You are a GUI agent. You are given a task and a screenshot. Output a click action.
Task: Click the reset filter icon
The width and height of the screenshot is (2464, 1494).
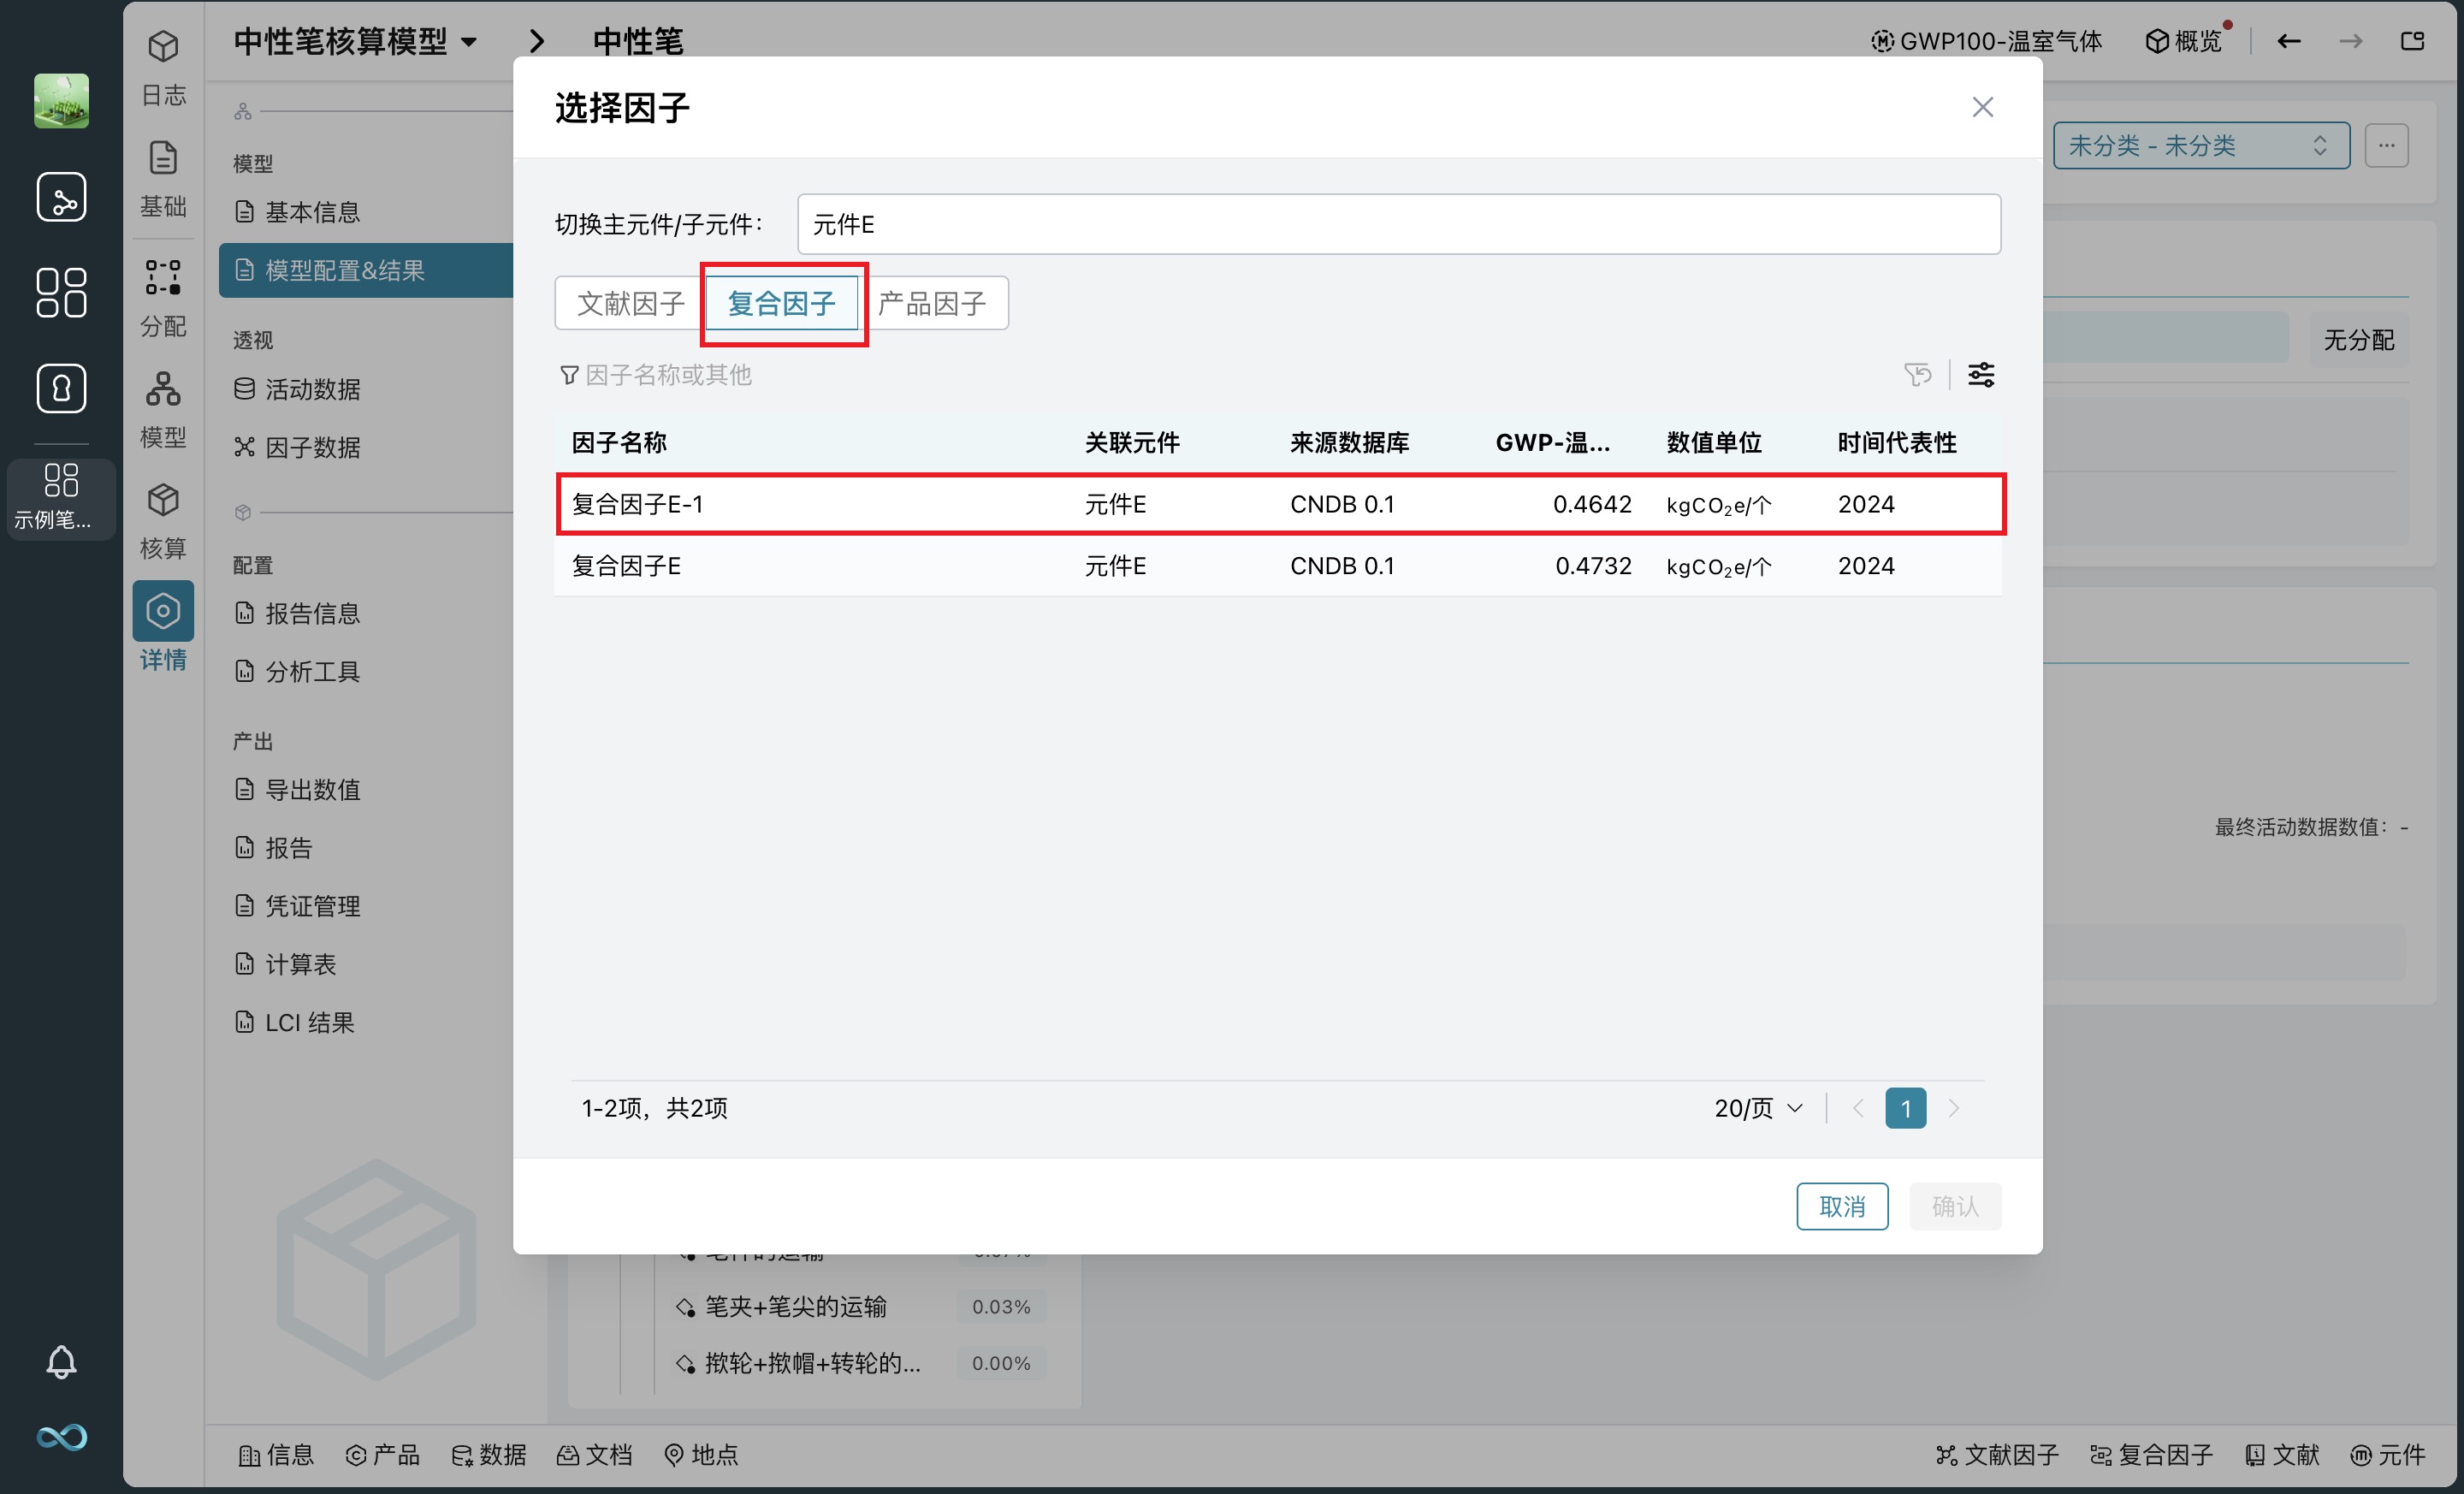[1917, 375]
